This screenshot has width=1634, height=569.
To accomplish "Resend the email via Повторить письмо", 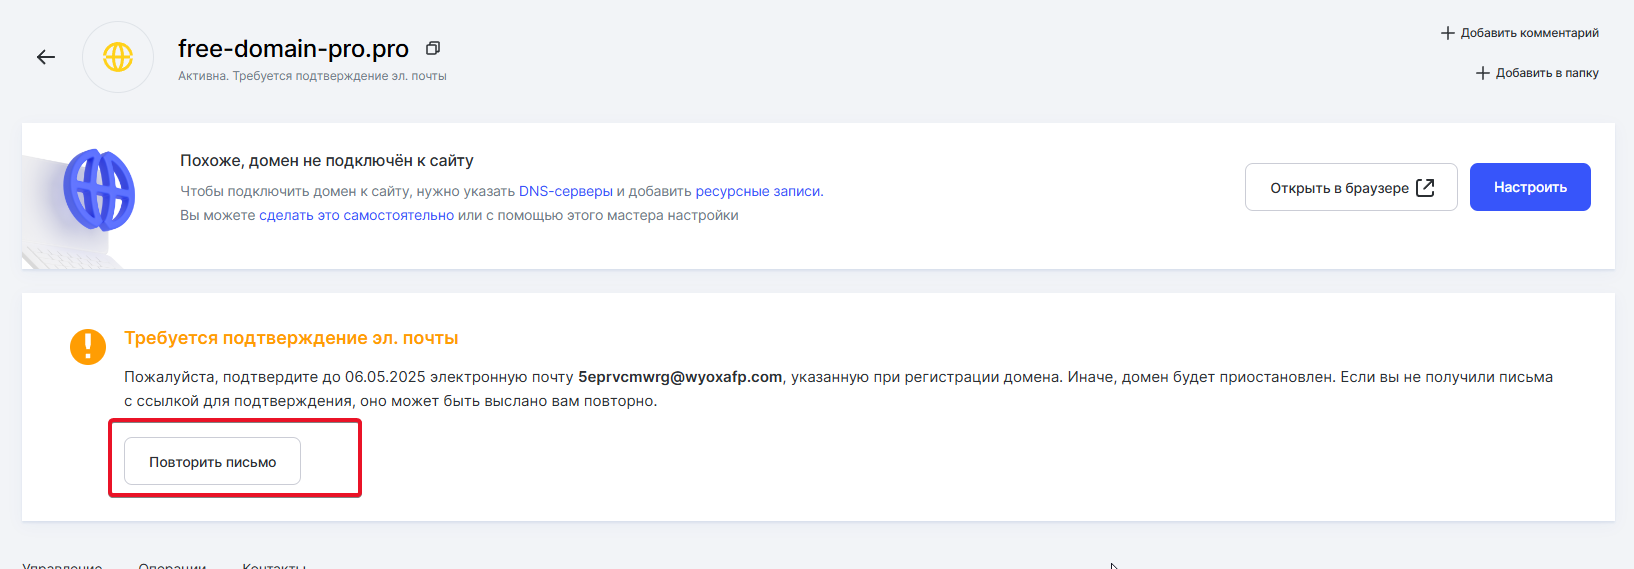I will coord(212,462).
